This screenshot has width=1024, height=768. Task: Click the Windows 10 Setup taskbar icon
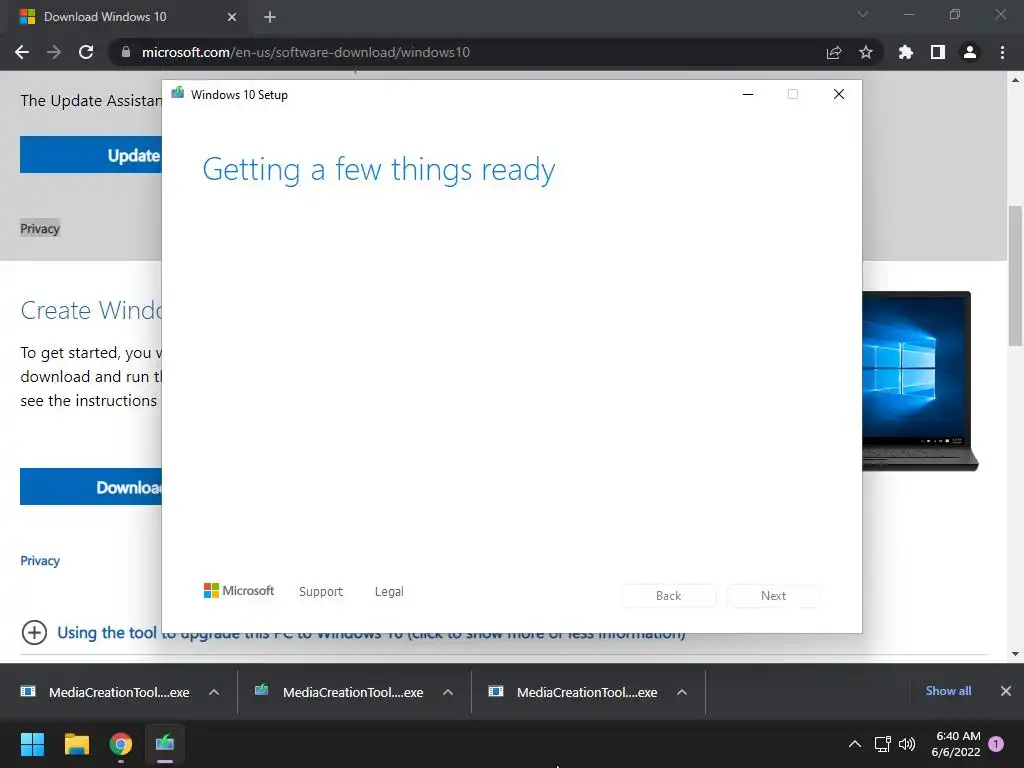(x=165, y=744)
